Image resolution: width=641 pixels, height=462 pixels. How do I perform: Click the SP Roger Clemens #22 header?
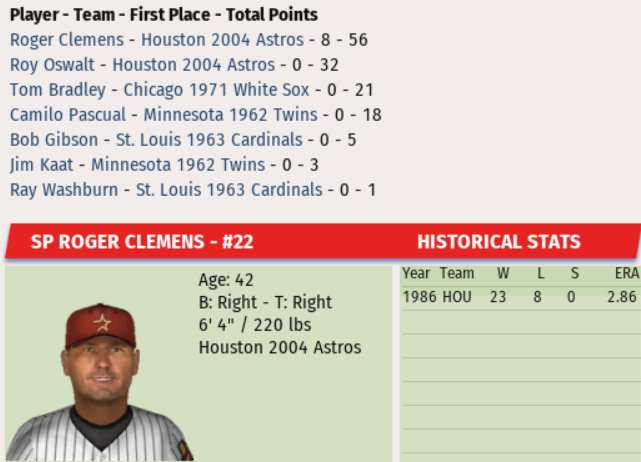[141, 242]
